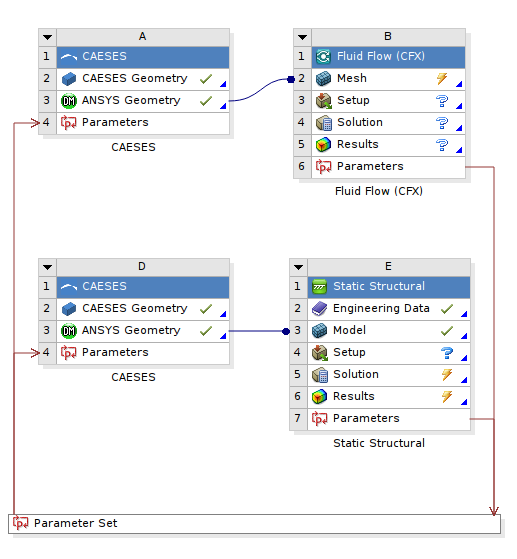
Task: Open system A dropdown arrow menu
Action: (x=47, y=37)
